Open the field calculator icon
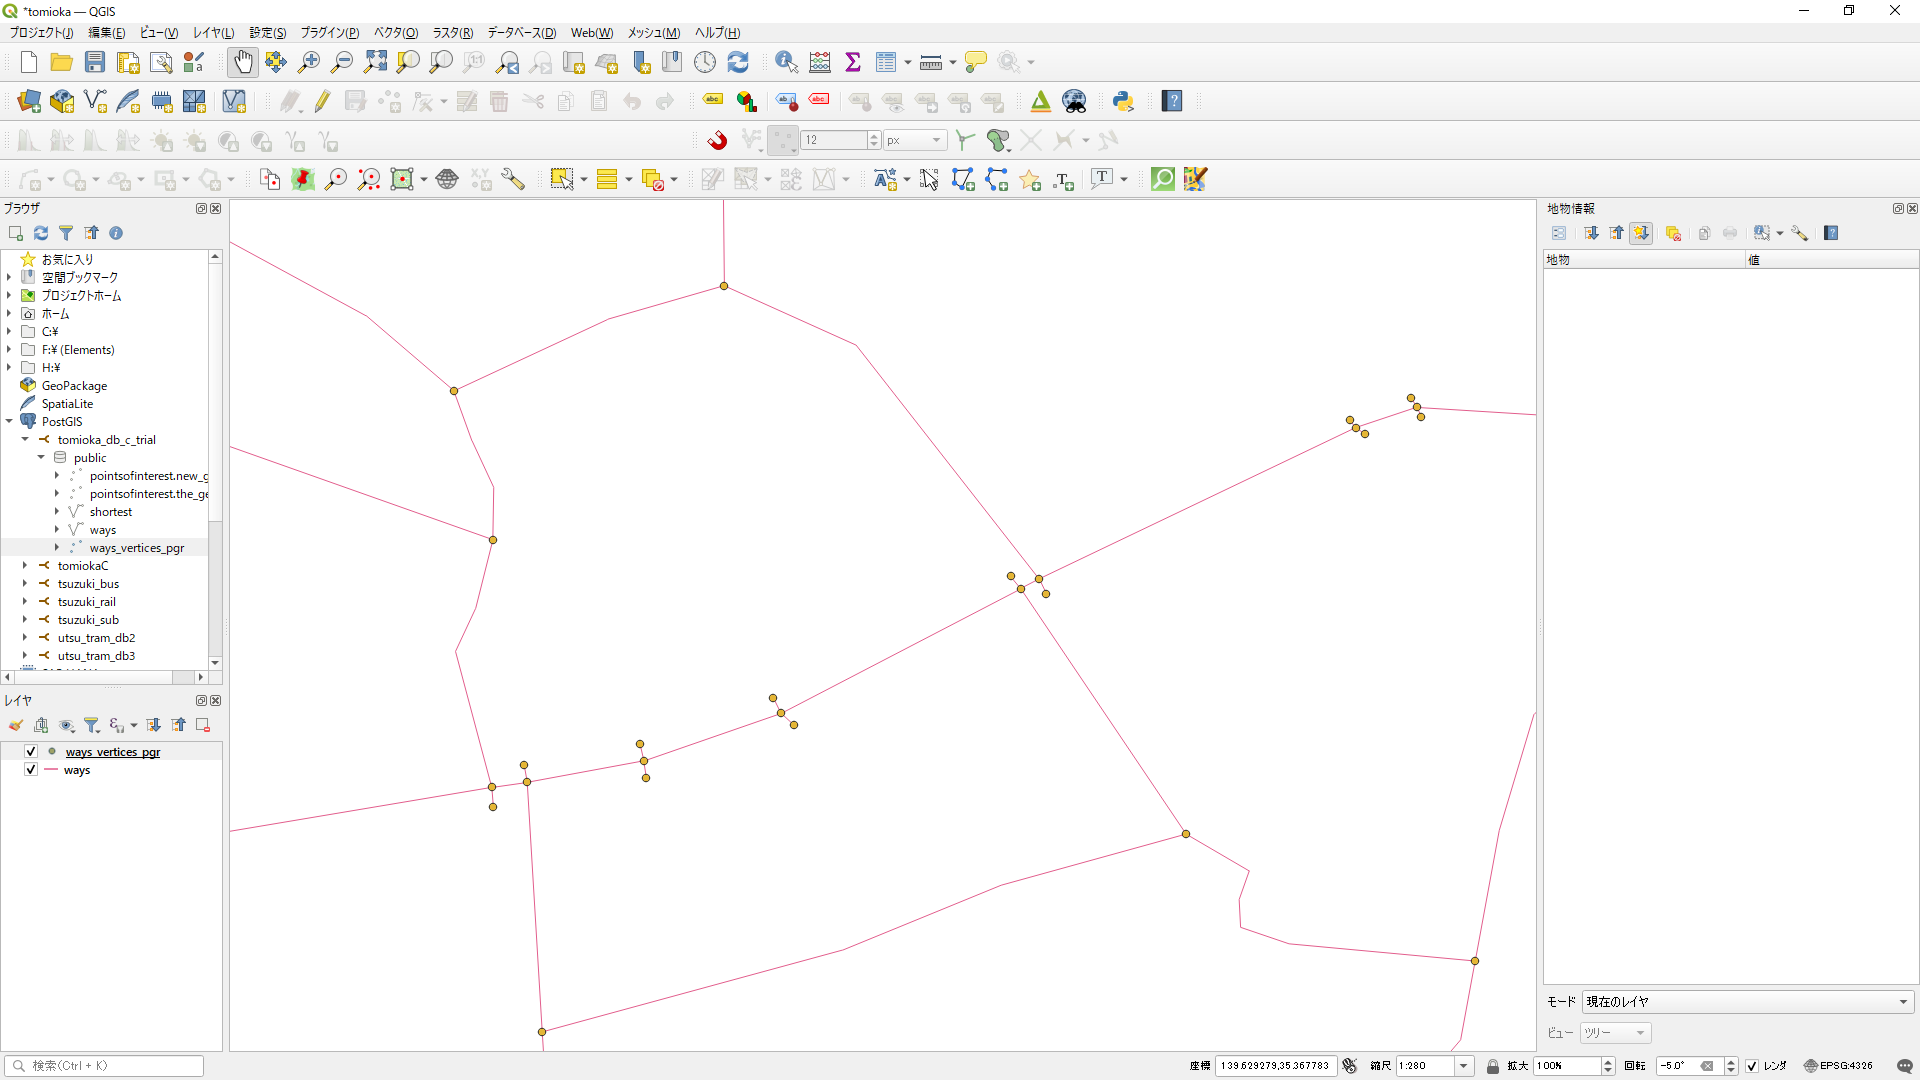Viewport: 1920px width, 1080px height. tap(820, 62)
